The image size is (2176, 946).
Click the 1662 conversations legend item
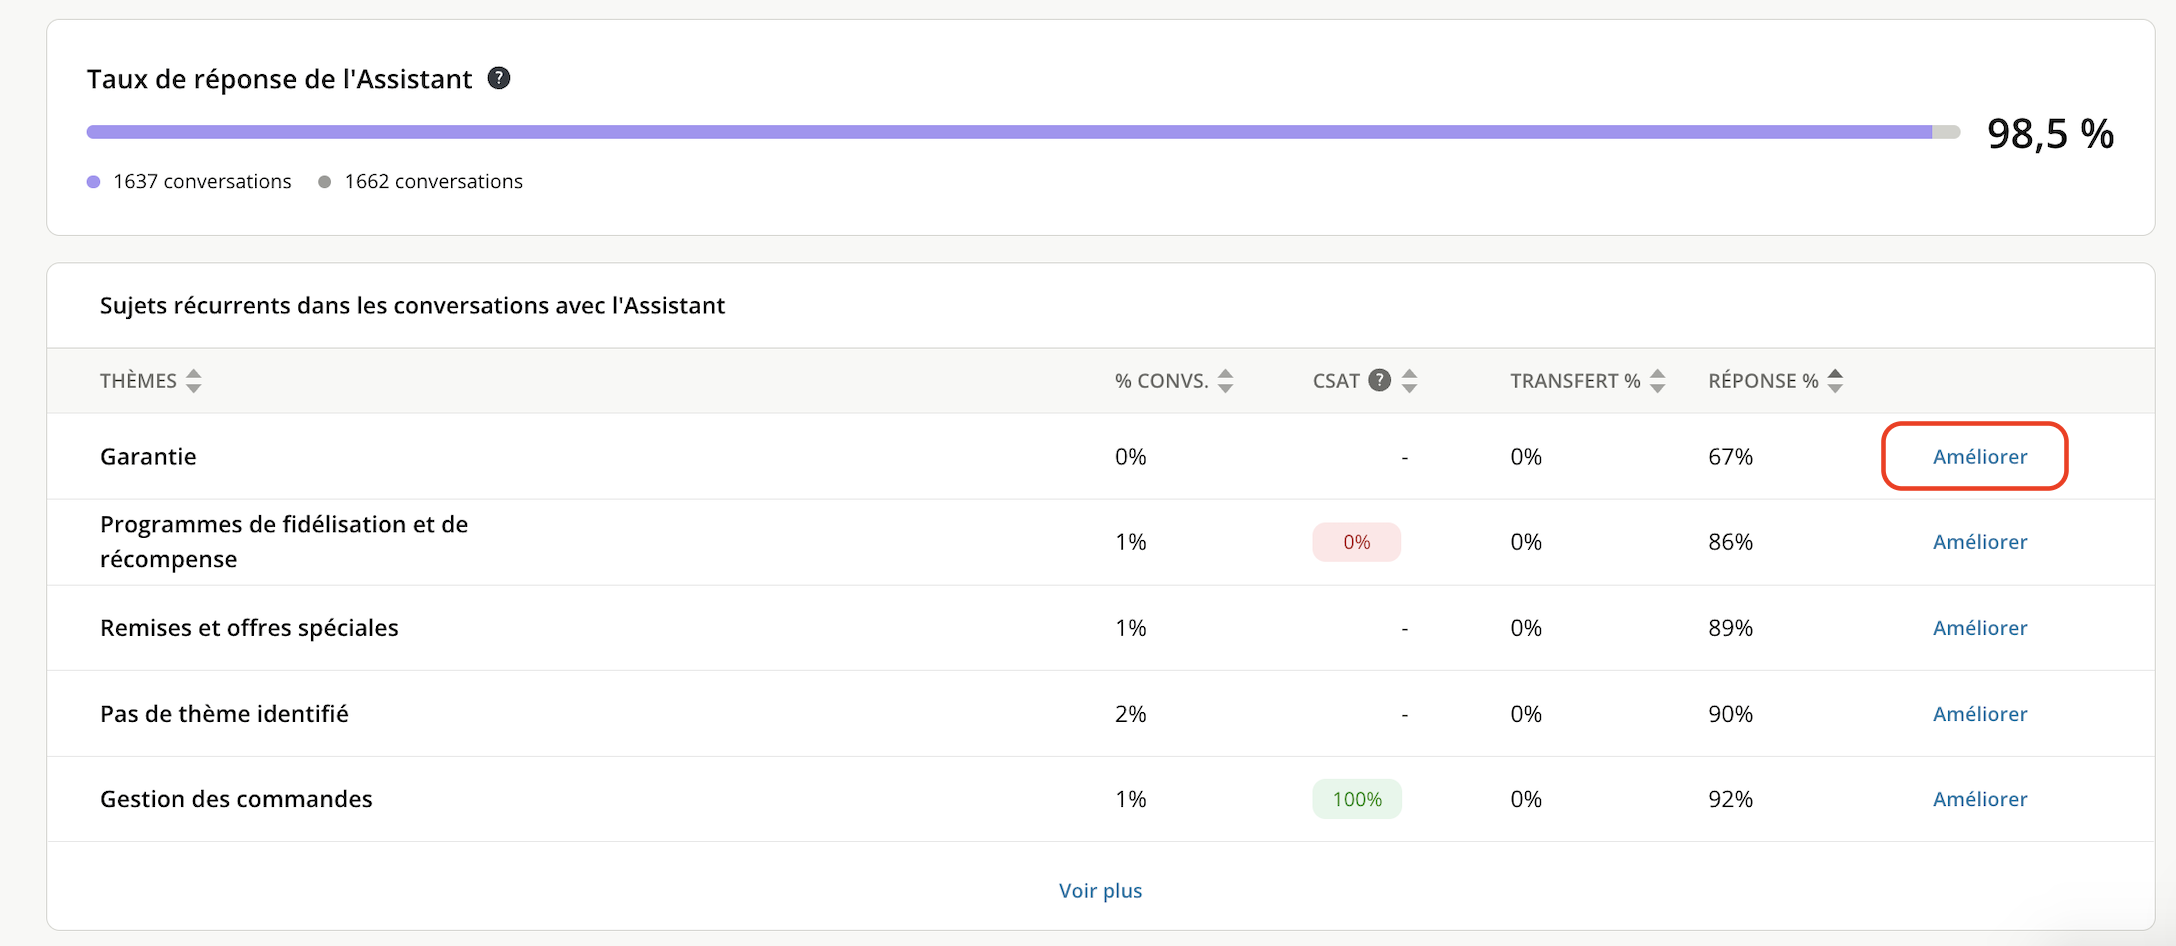[x=421, y=182]
